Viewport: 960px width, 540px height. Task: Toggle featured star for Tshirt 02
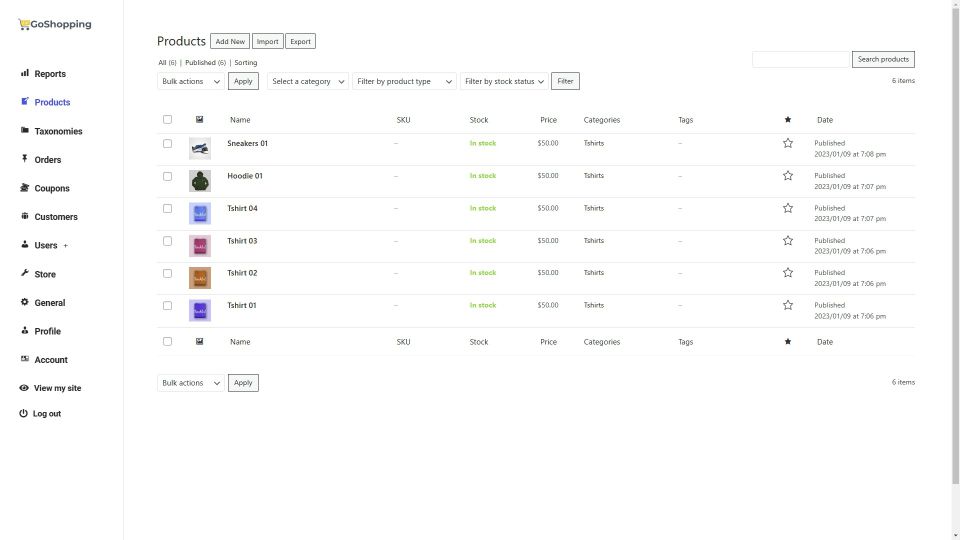point(788,273)
